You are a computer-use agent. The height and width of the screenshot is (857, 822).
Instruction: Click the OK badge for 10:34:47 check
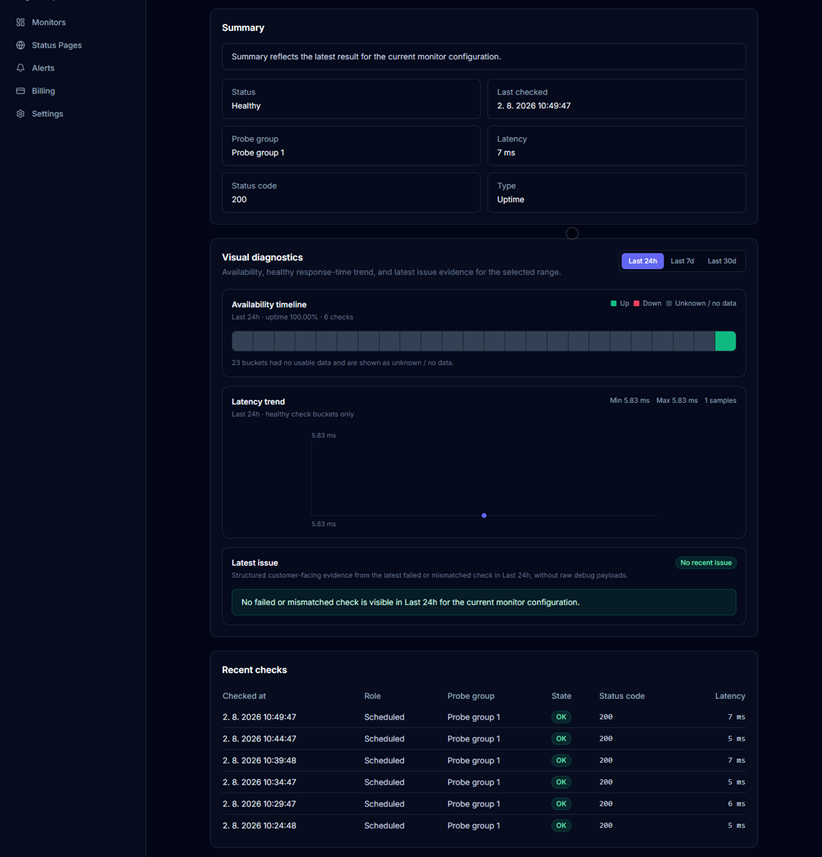tap(561, 782)
